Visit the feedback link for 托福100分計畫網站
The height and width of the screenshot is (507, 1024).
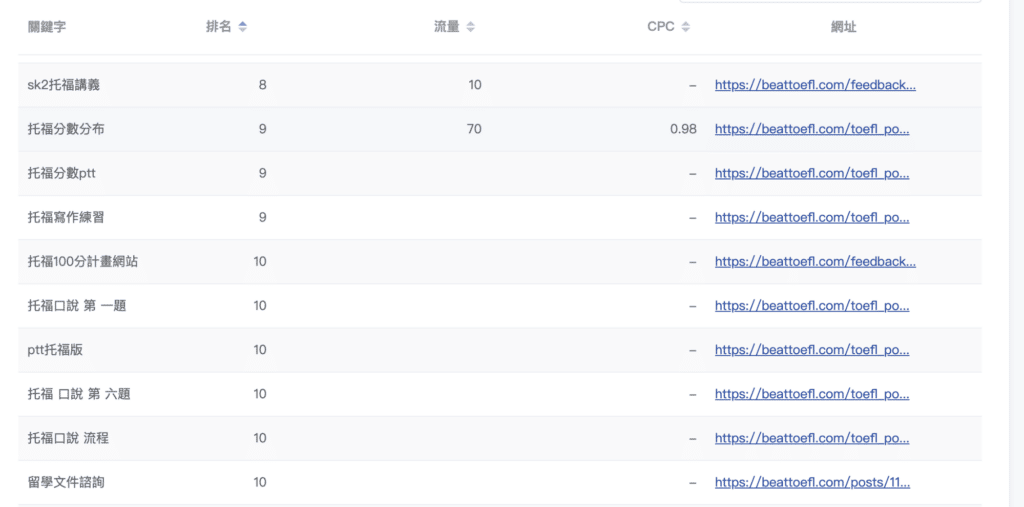(x=814, y=261)
